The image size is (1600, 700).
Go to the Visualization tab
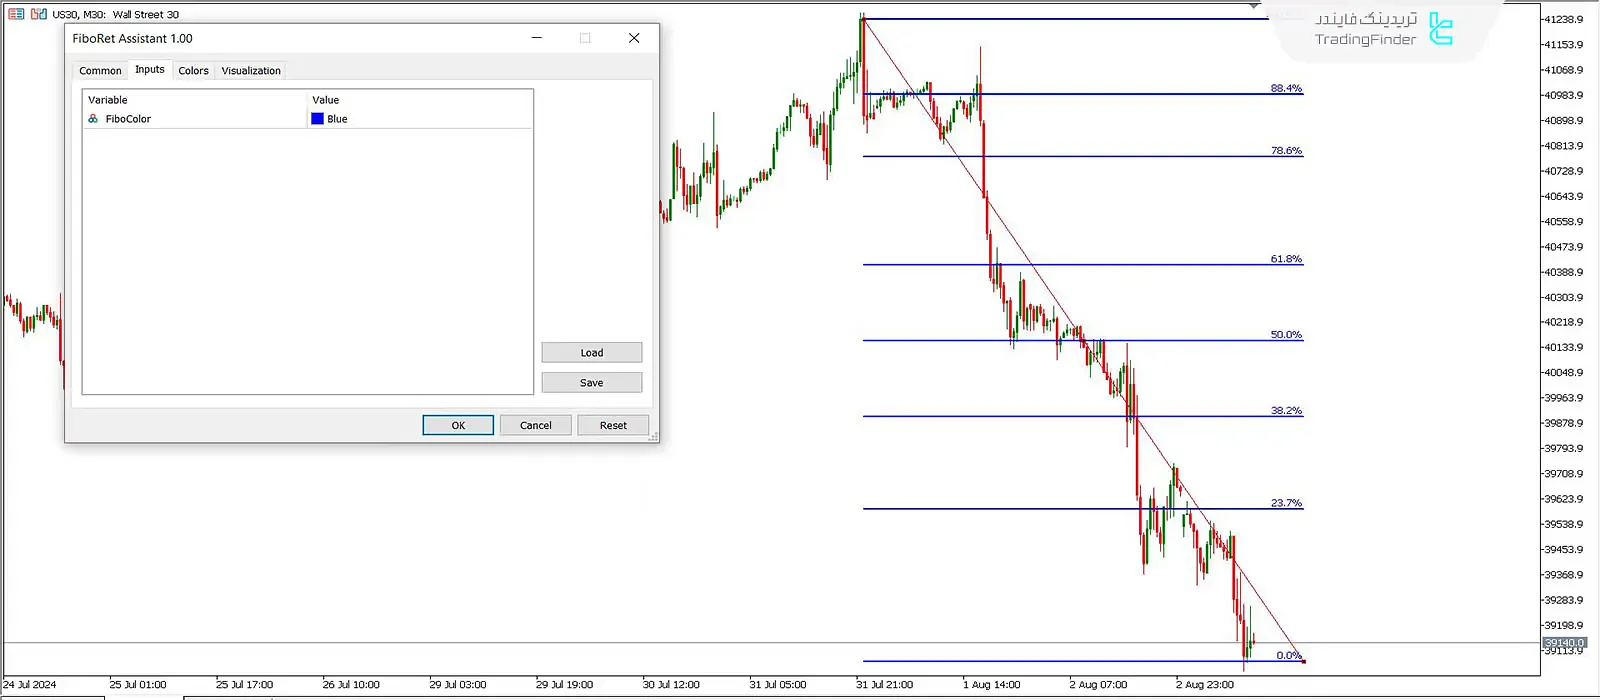point(251,71)
